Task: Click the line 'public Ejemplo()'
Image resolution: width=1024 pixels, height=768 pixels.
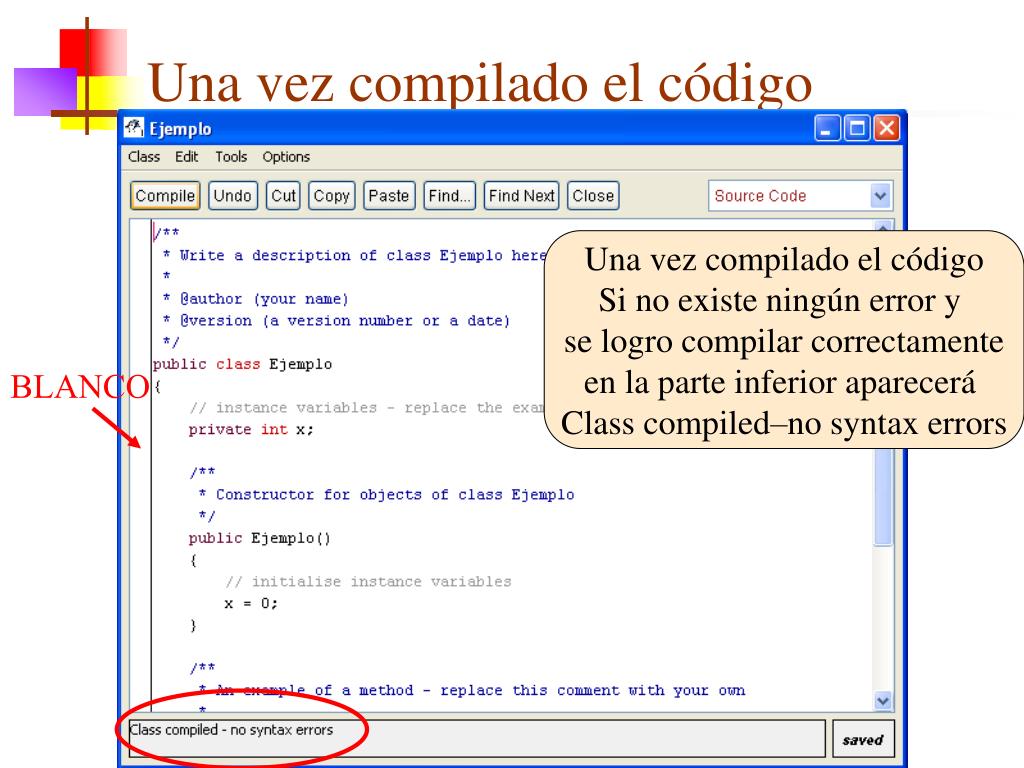Action: click(259, 538)
